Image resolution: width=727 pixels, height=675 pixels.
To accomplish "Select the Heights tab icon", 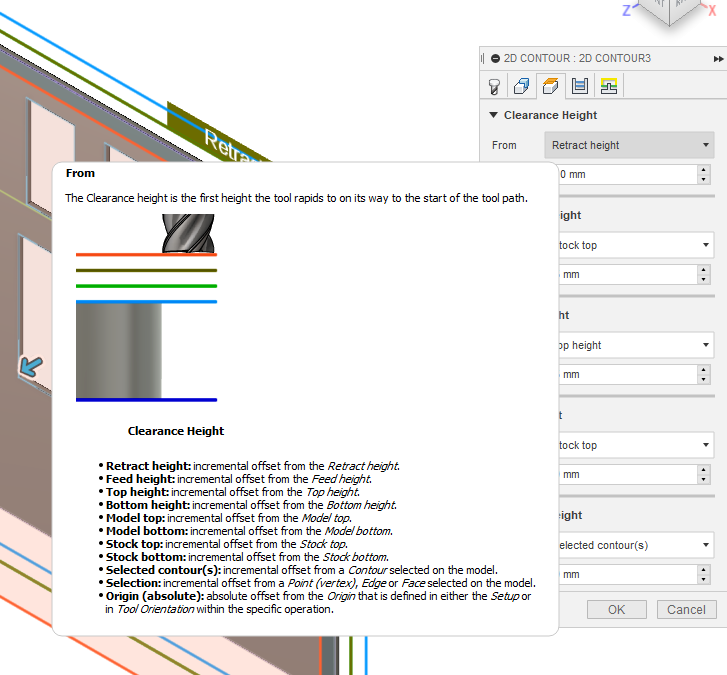I will coord(549,86).
